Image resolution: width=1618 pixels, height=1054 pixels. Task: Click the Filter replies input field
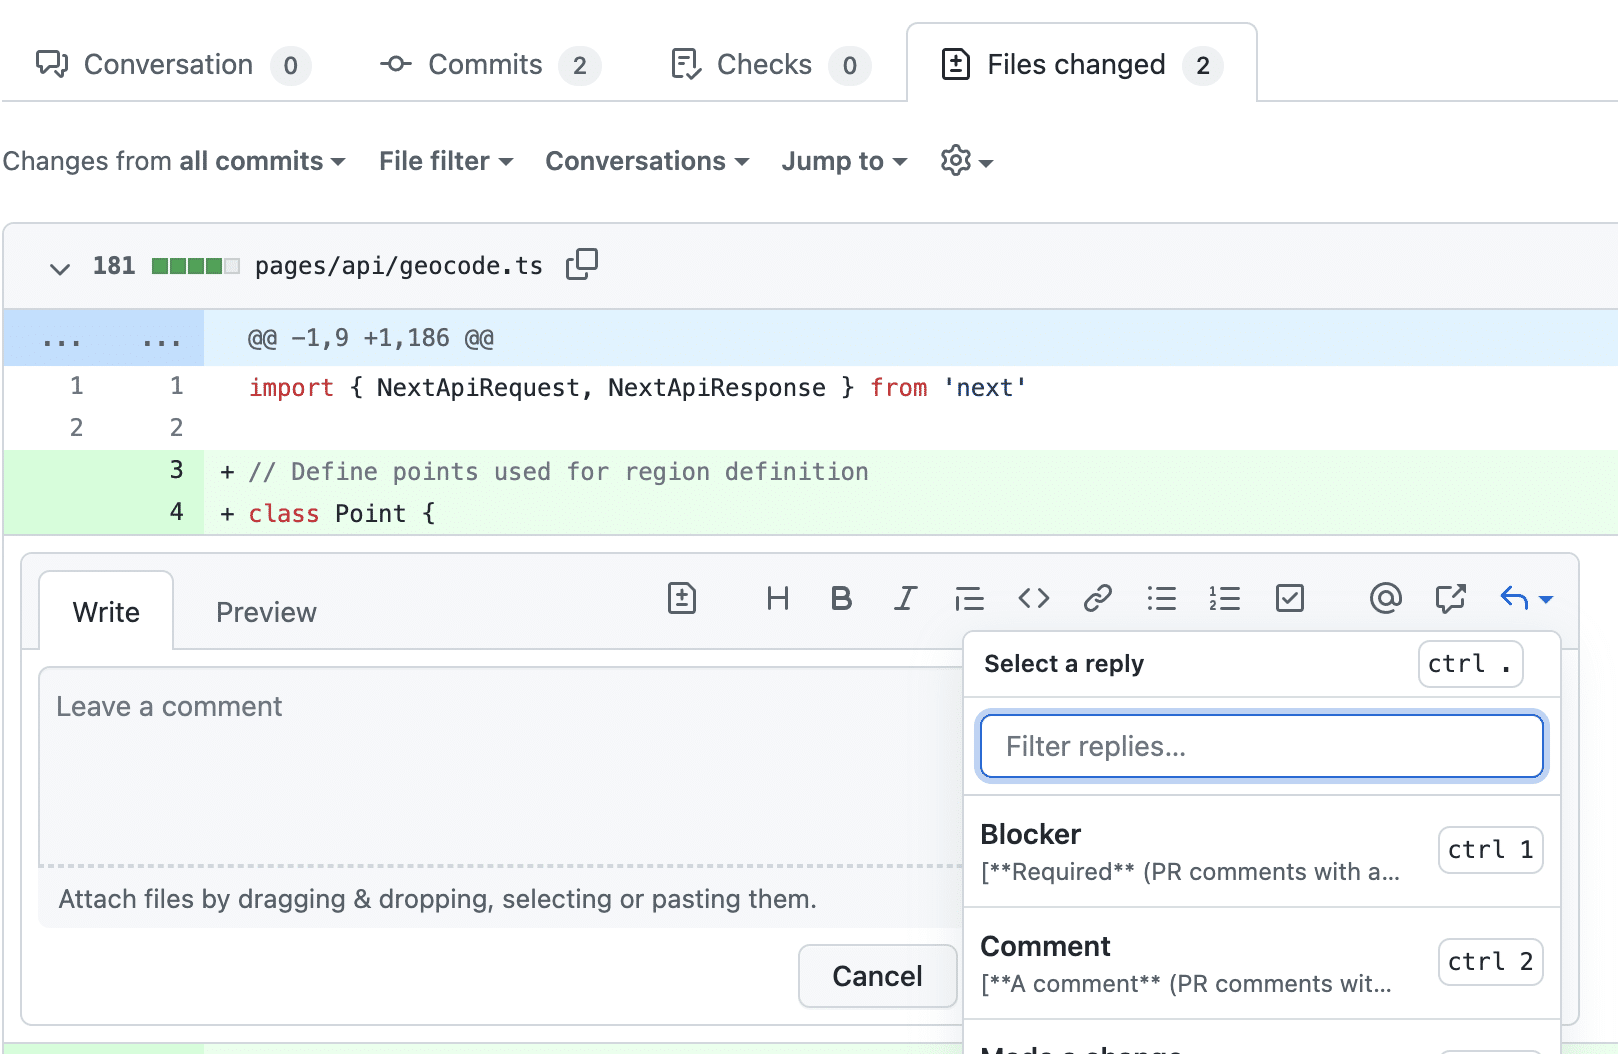click(x=1261, y=746)
